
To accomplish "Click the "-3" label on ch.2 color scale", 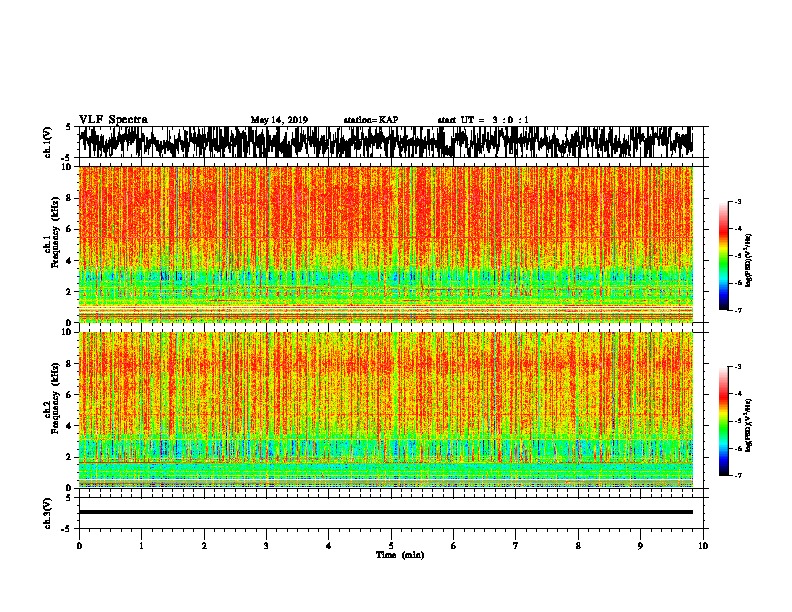I will [738, 367].
